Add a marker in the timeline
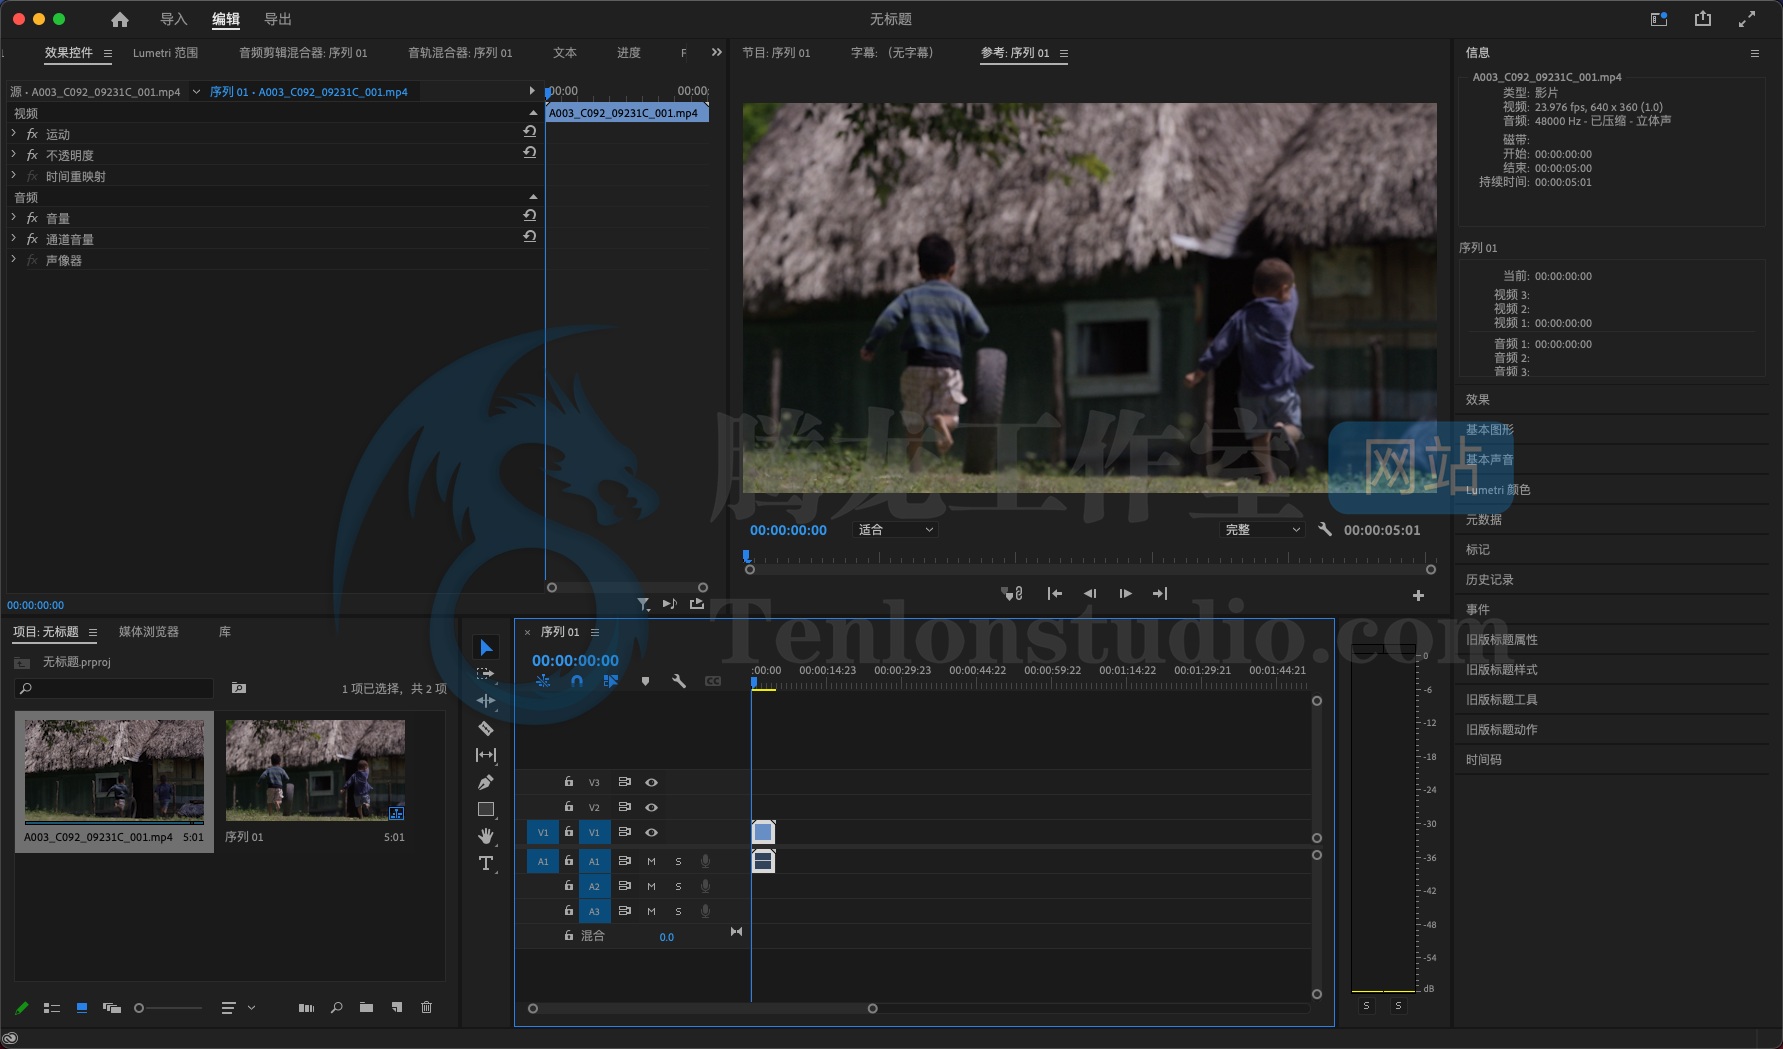 (645, 681)
